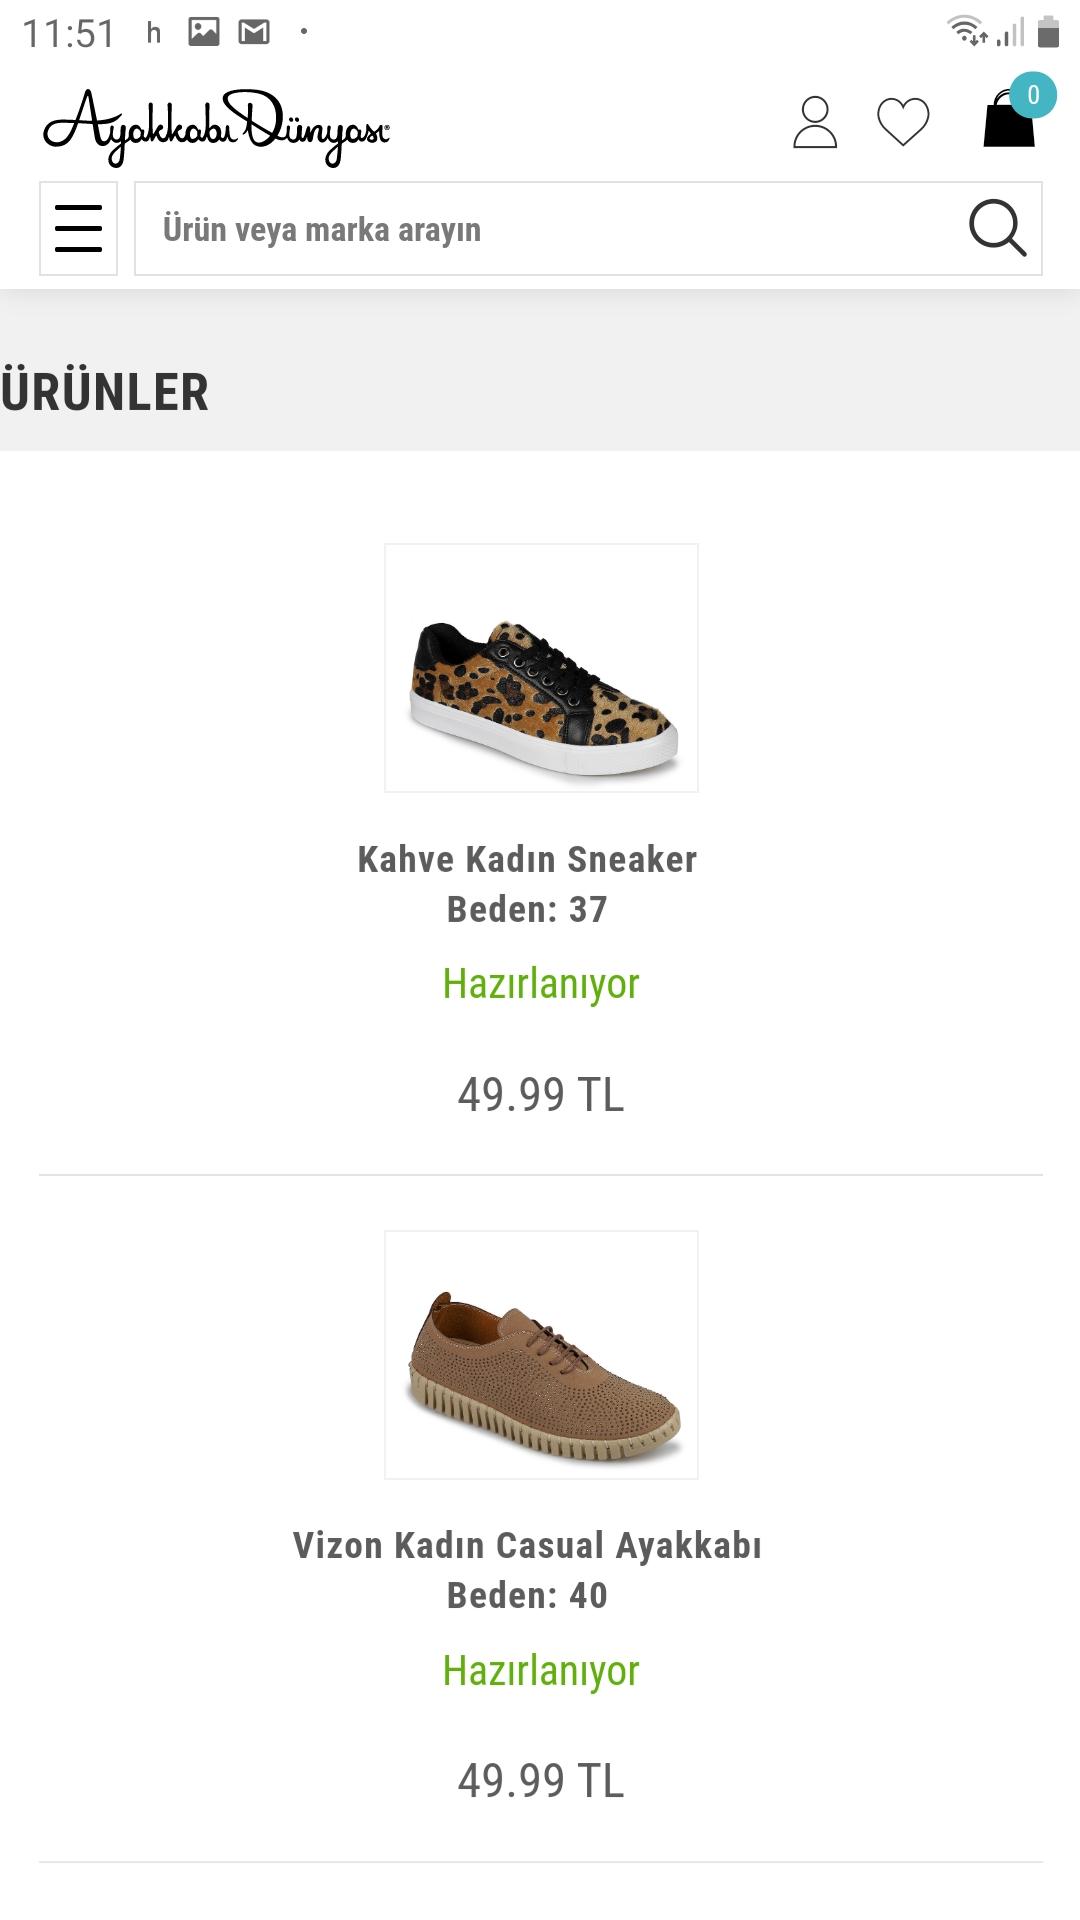Screen dimensions: 1080x1920
Task: Open brown casual shoe image
Action: [x=541, y=1354]
